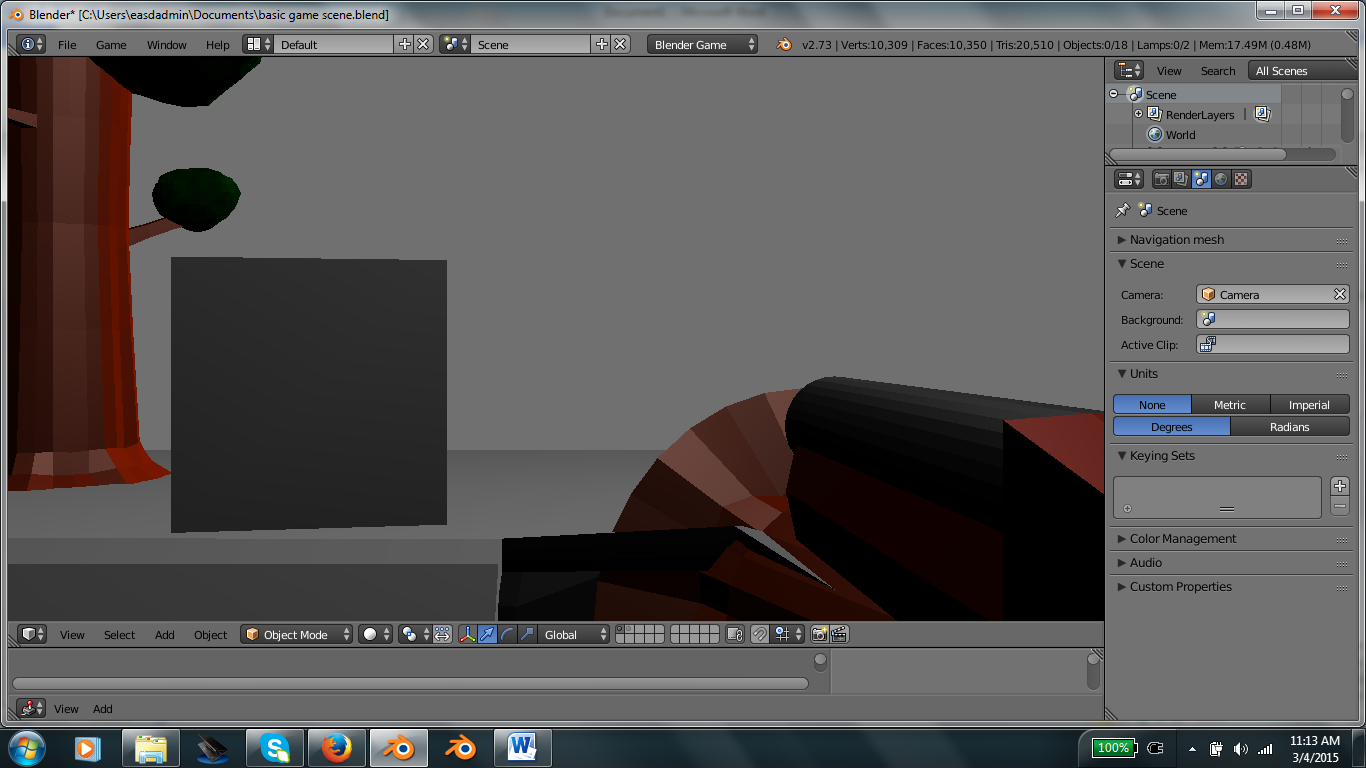This screenshot has height=768, width=1366.
Task: Click the Blender logo in info header
Action: (x=784, y=44)
